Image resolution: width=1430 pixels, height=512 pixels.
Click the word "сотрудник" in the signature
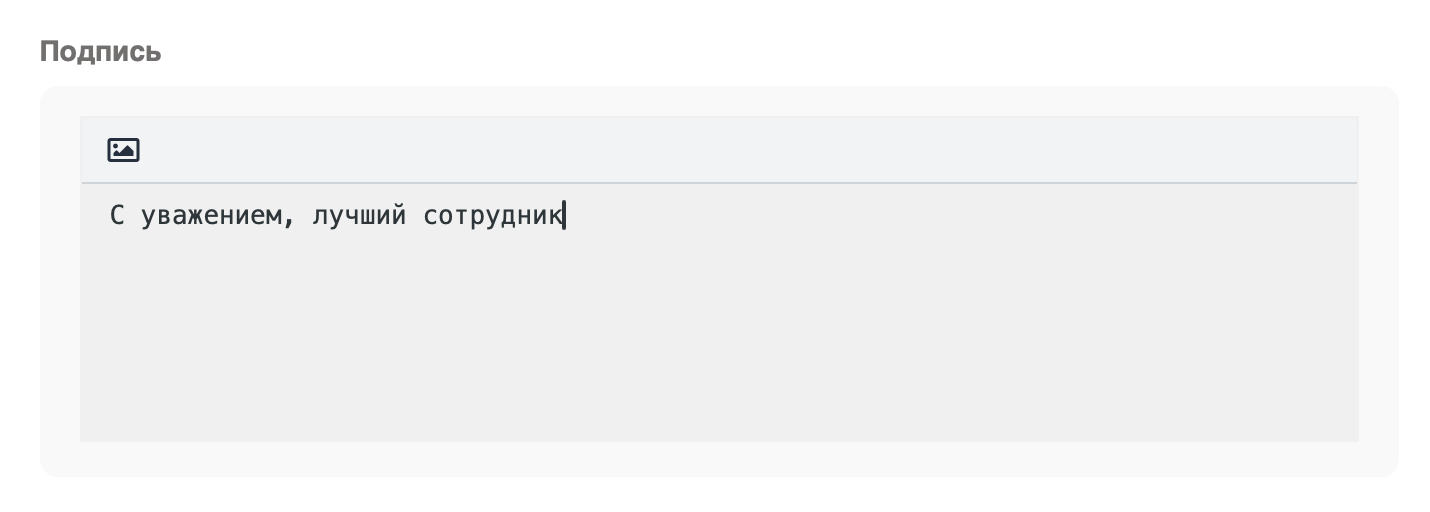click(493, 216)
